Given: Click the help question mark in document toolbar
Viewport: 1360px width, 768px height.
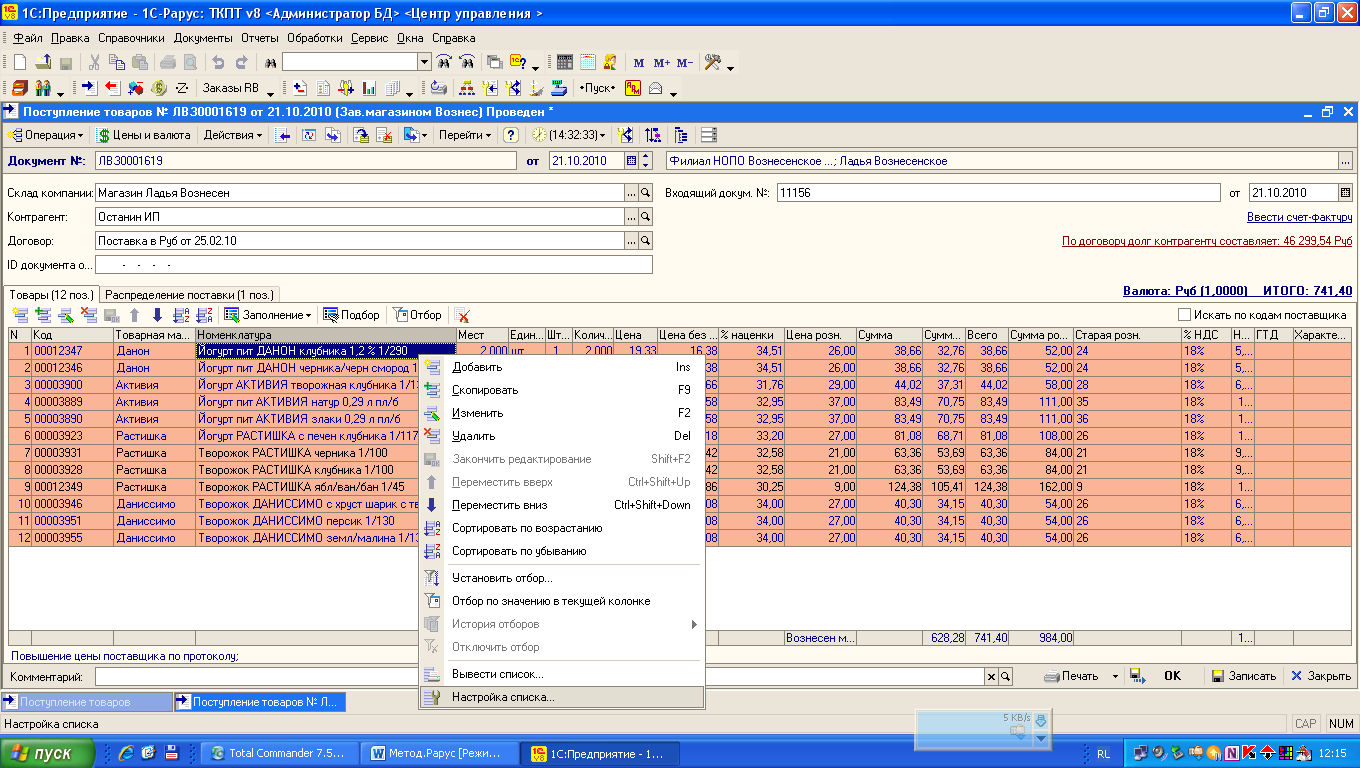Looking at the screenshot, I should coord(511,135).
